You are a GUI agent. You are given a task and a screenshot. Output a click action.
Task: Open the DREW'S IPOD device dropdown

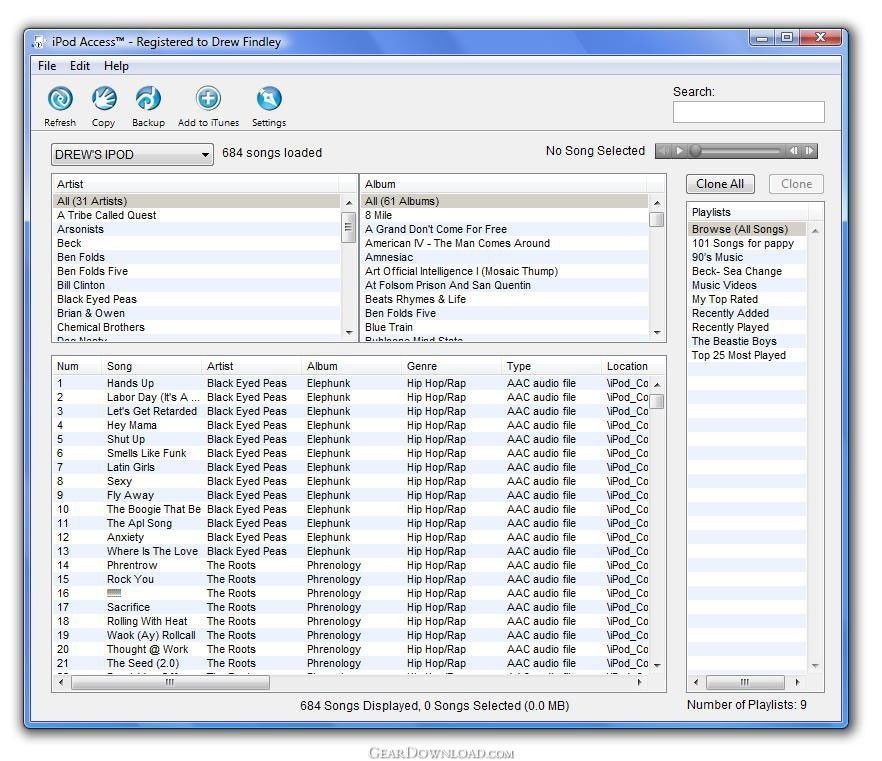pos(132,155)
